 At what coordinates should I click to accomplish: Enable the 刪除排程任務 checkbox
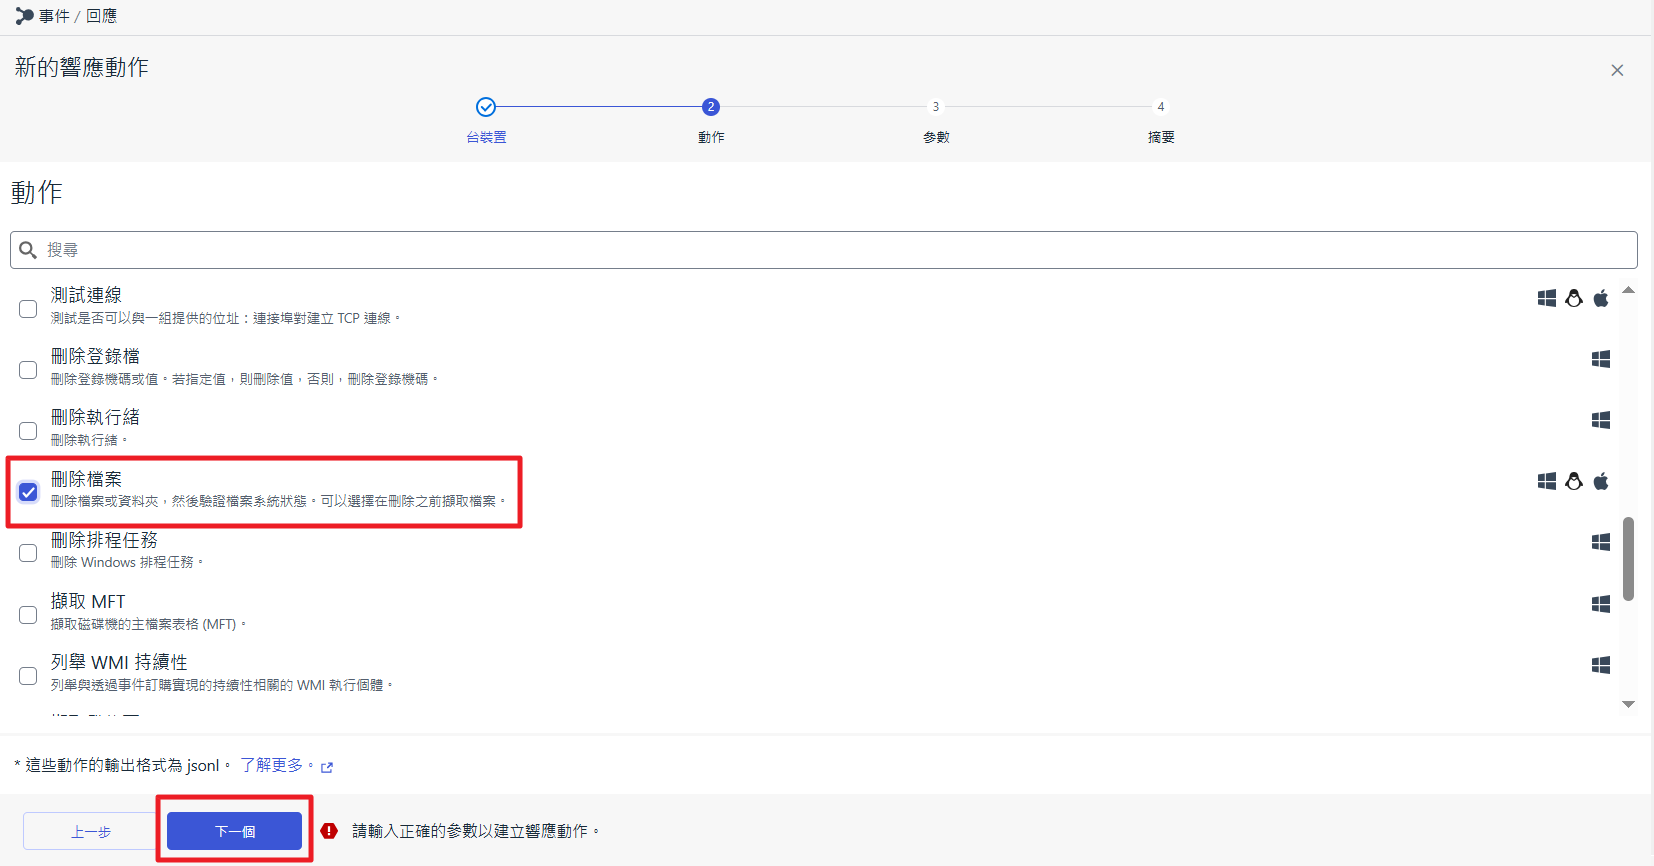click(x=28, y=553)
